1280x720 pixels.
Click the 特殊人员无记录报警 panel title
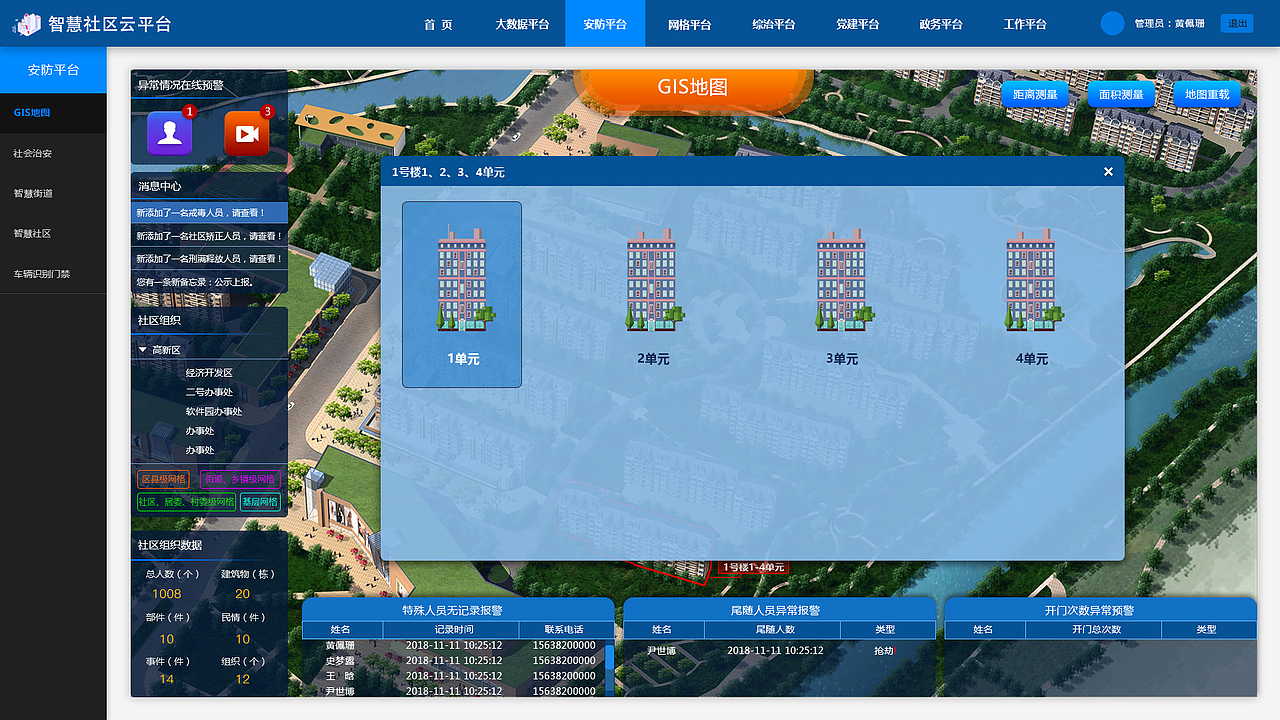453,610
